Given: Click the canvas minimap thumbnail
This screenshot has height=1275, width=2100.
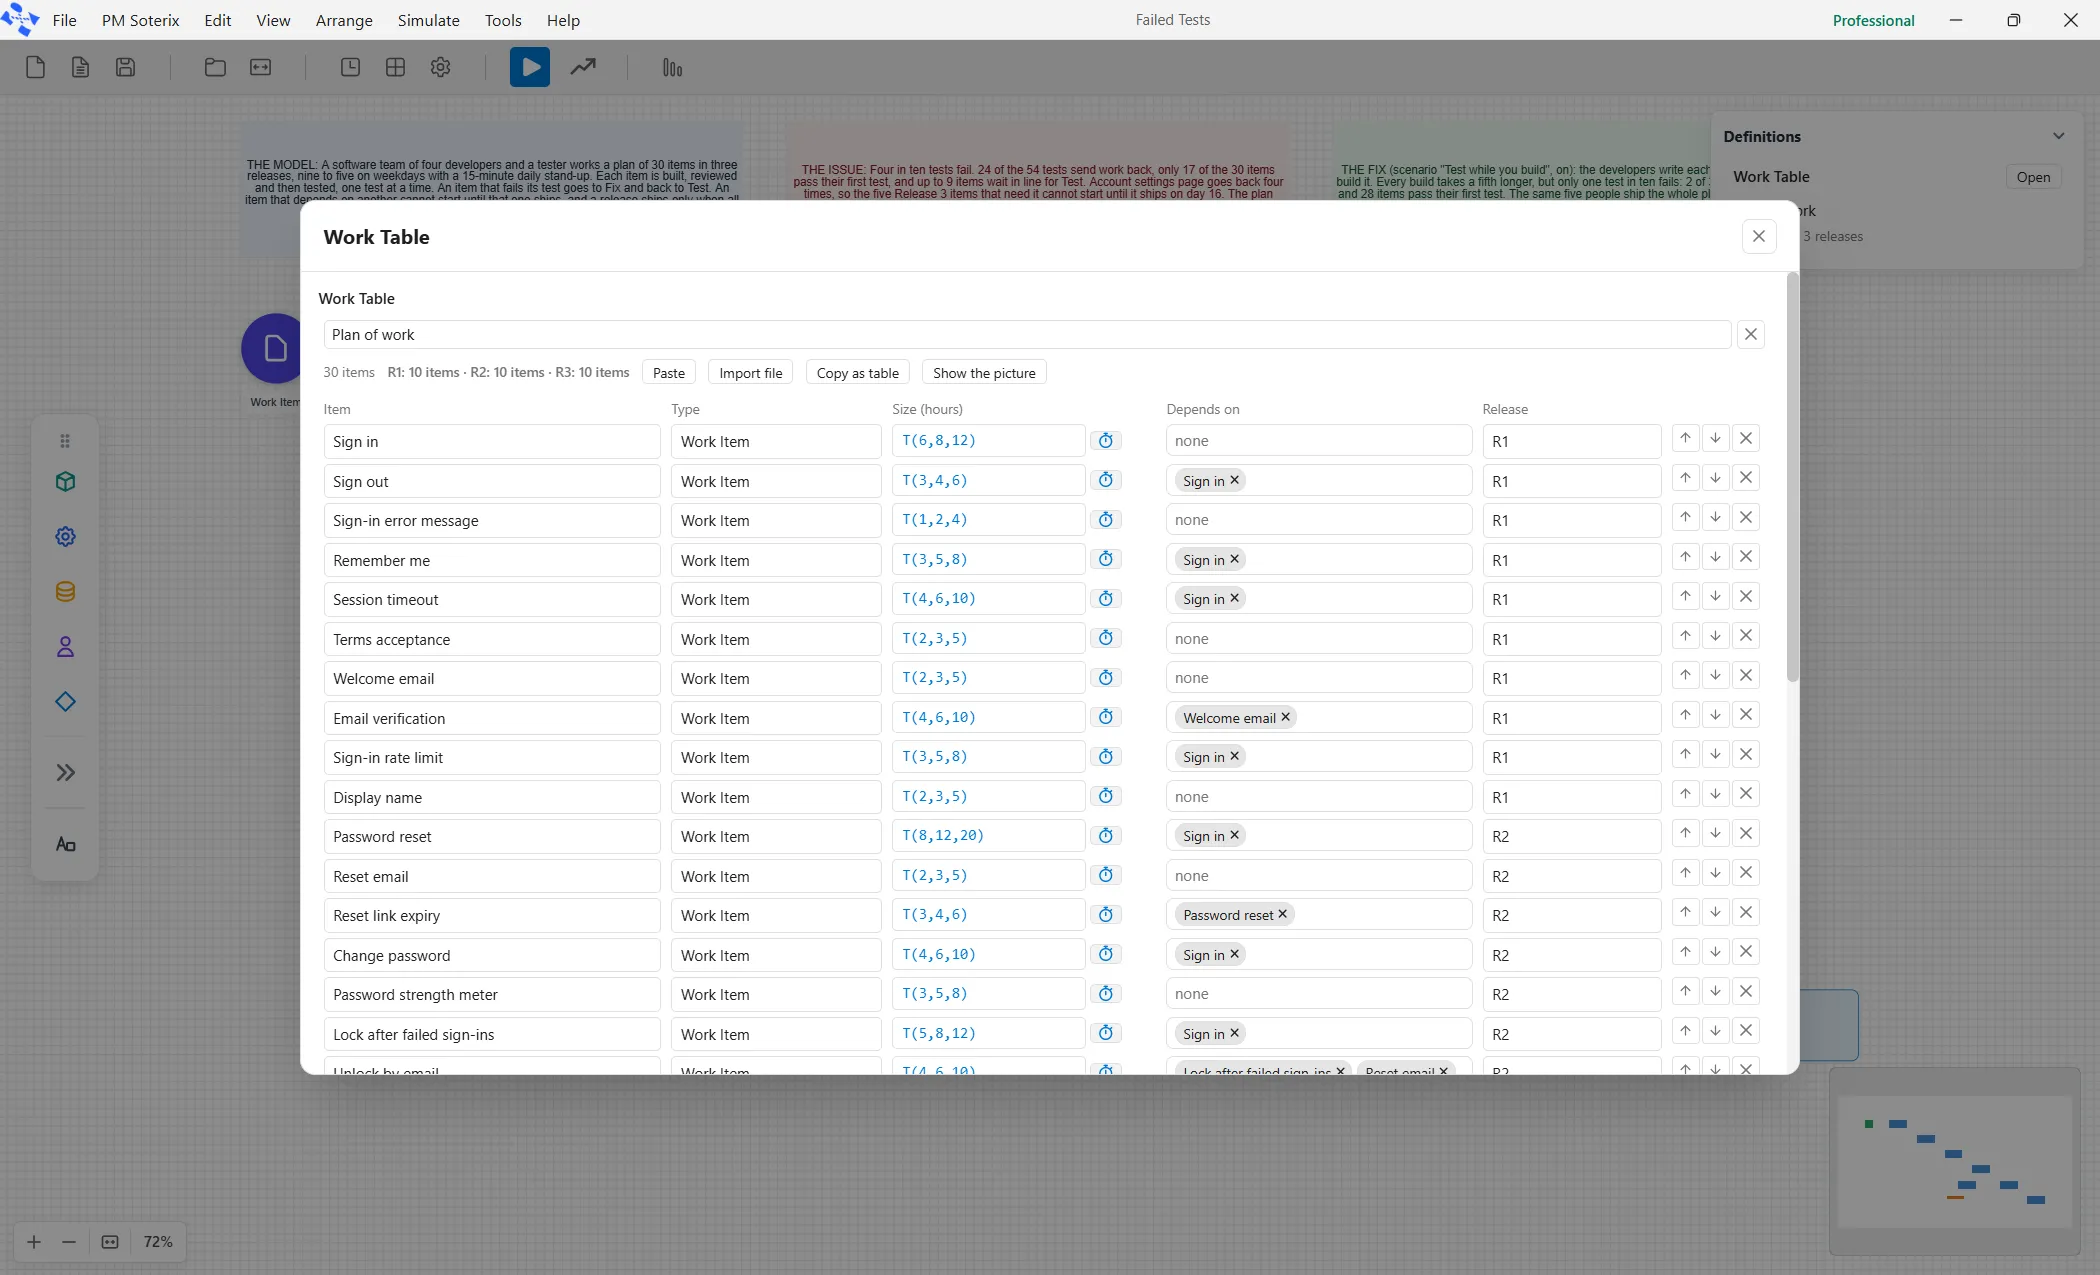Looking at the screenshot, I should coord(1954,1162).
